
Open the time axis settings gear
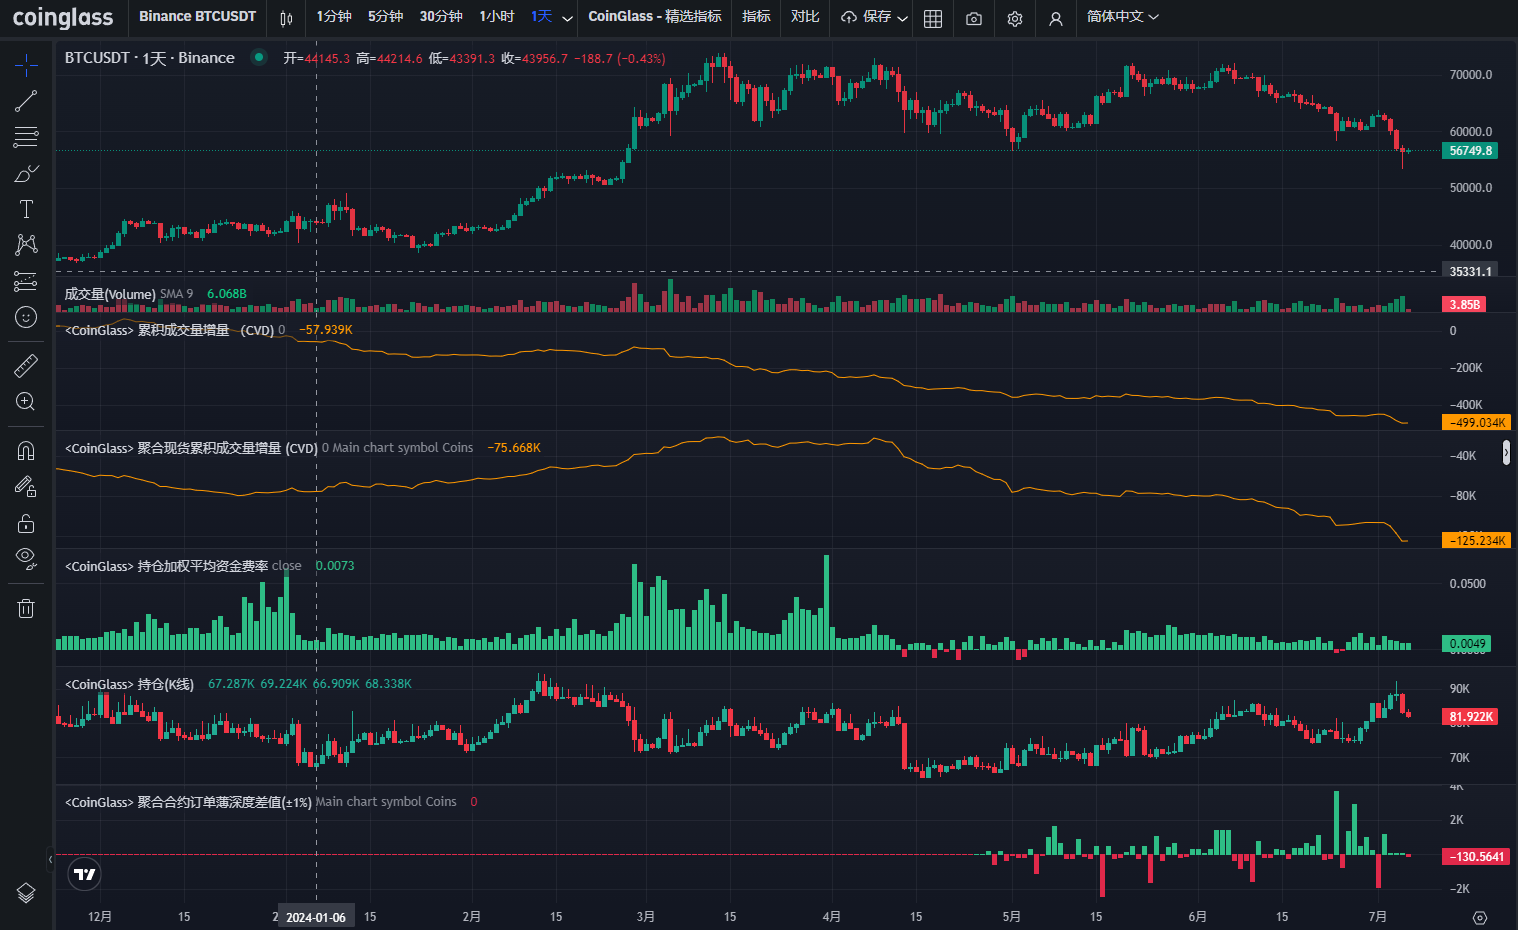tap(1481, 917)
